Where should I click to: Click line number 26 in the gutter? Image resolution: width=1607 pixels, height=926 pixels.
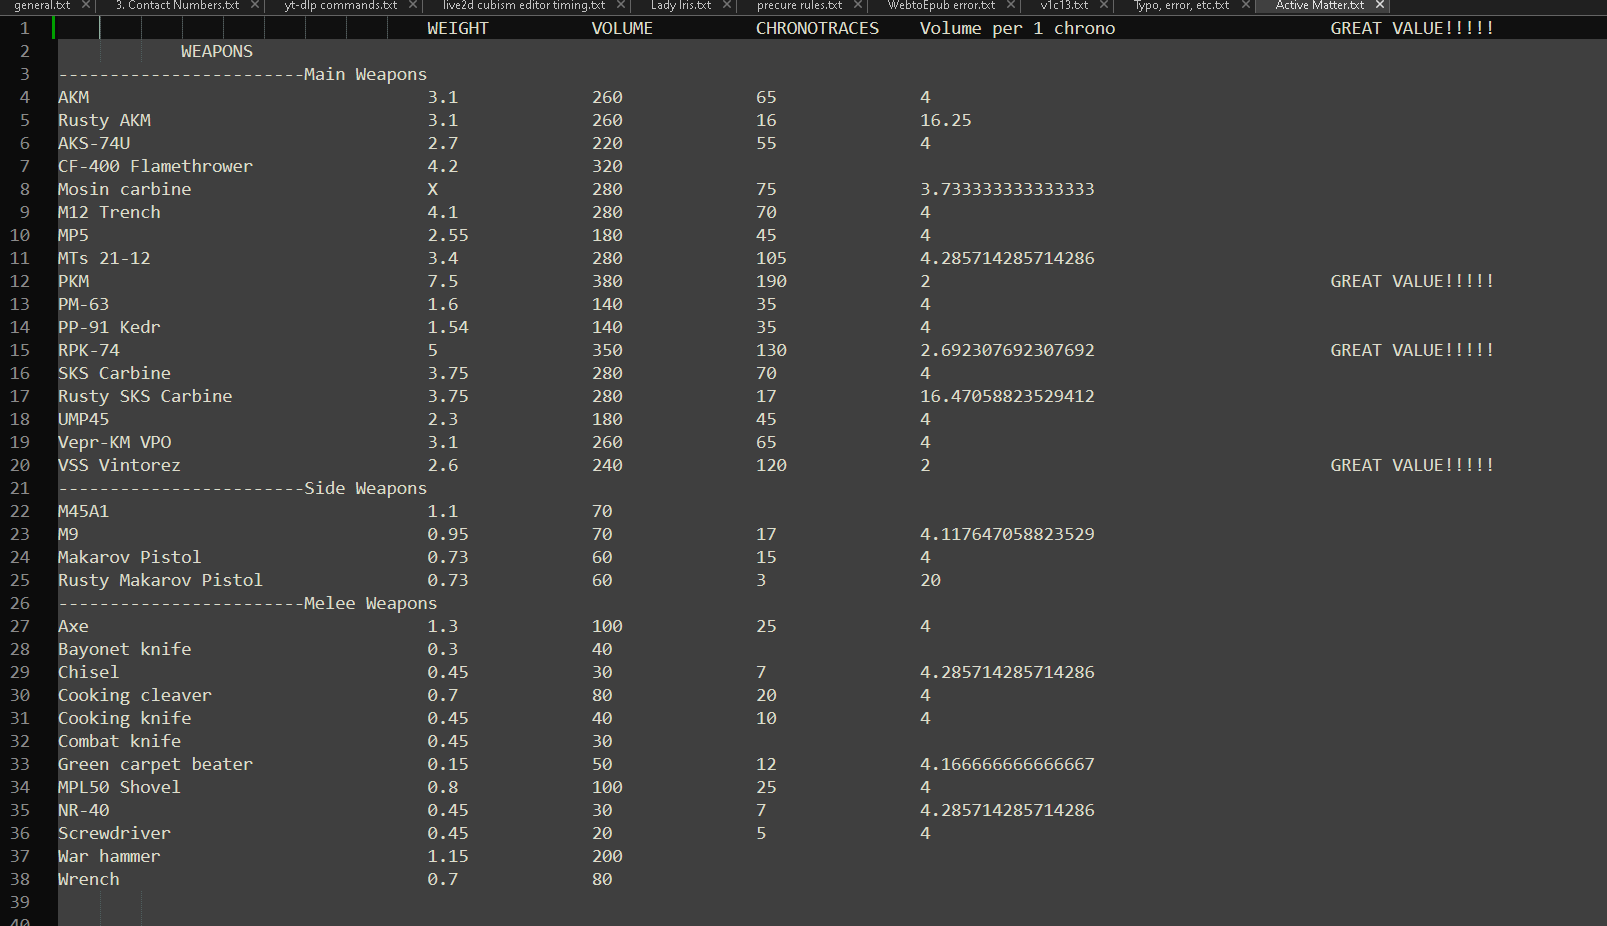coord(20,603)
